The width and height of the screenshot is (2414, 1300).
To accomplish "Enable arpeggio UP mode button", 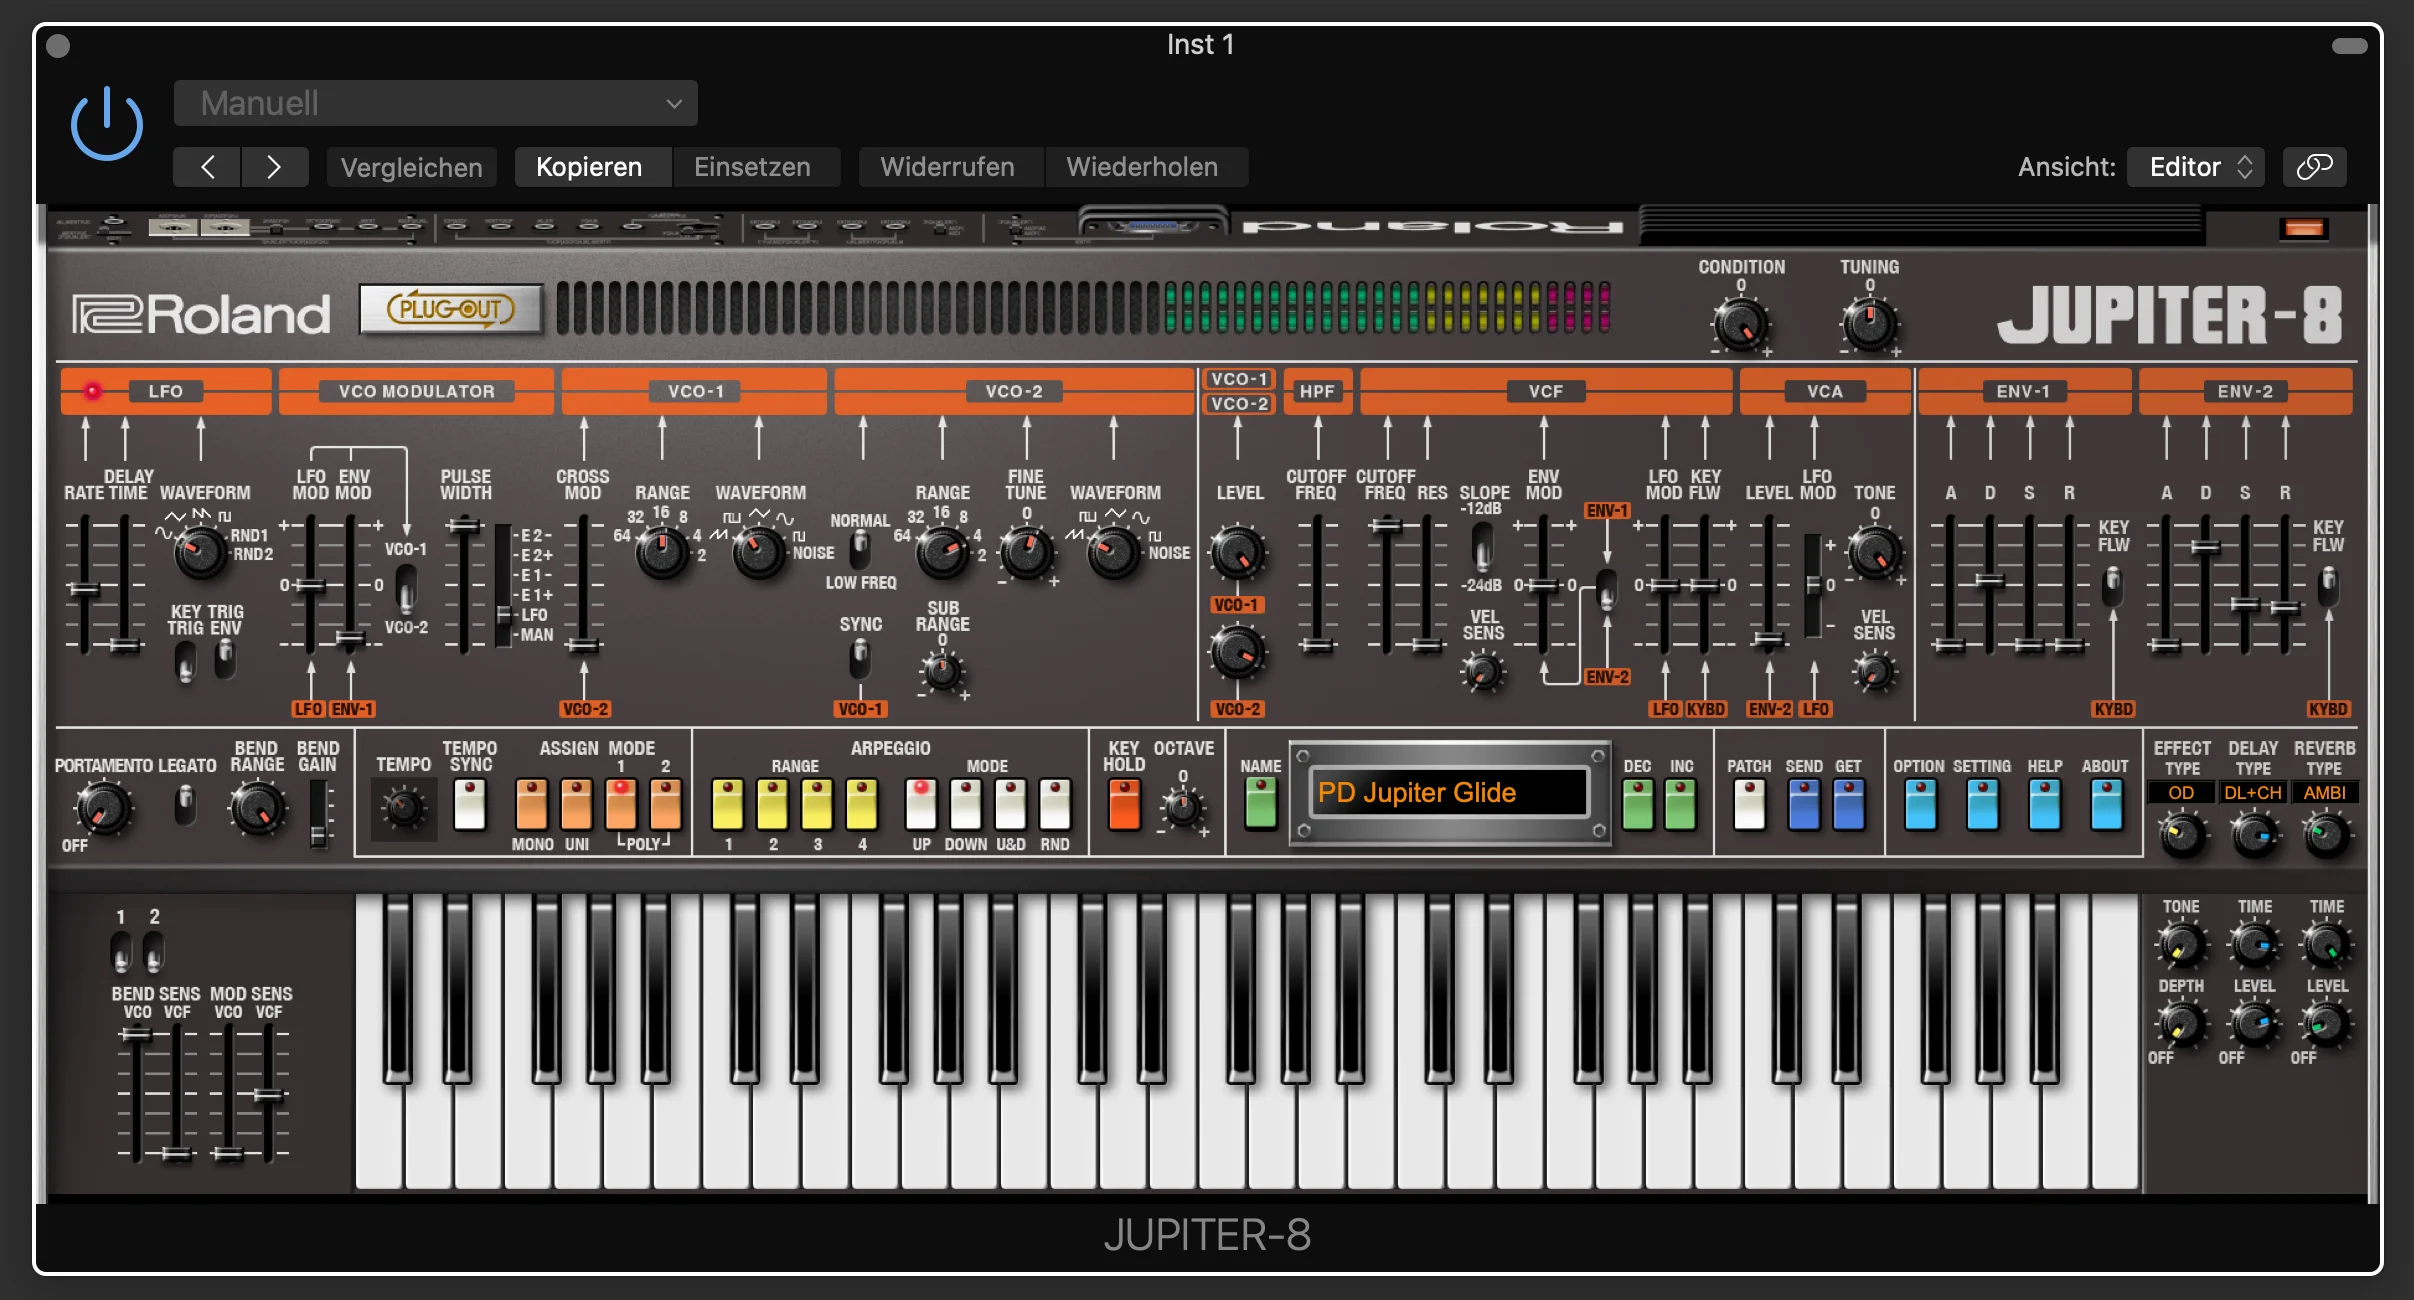I will (920, 804).
